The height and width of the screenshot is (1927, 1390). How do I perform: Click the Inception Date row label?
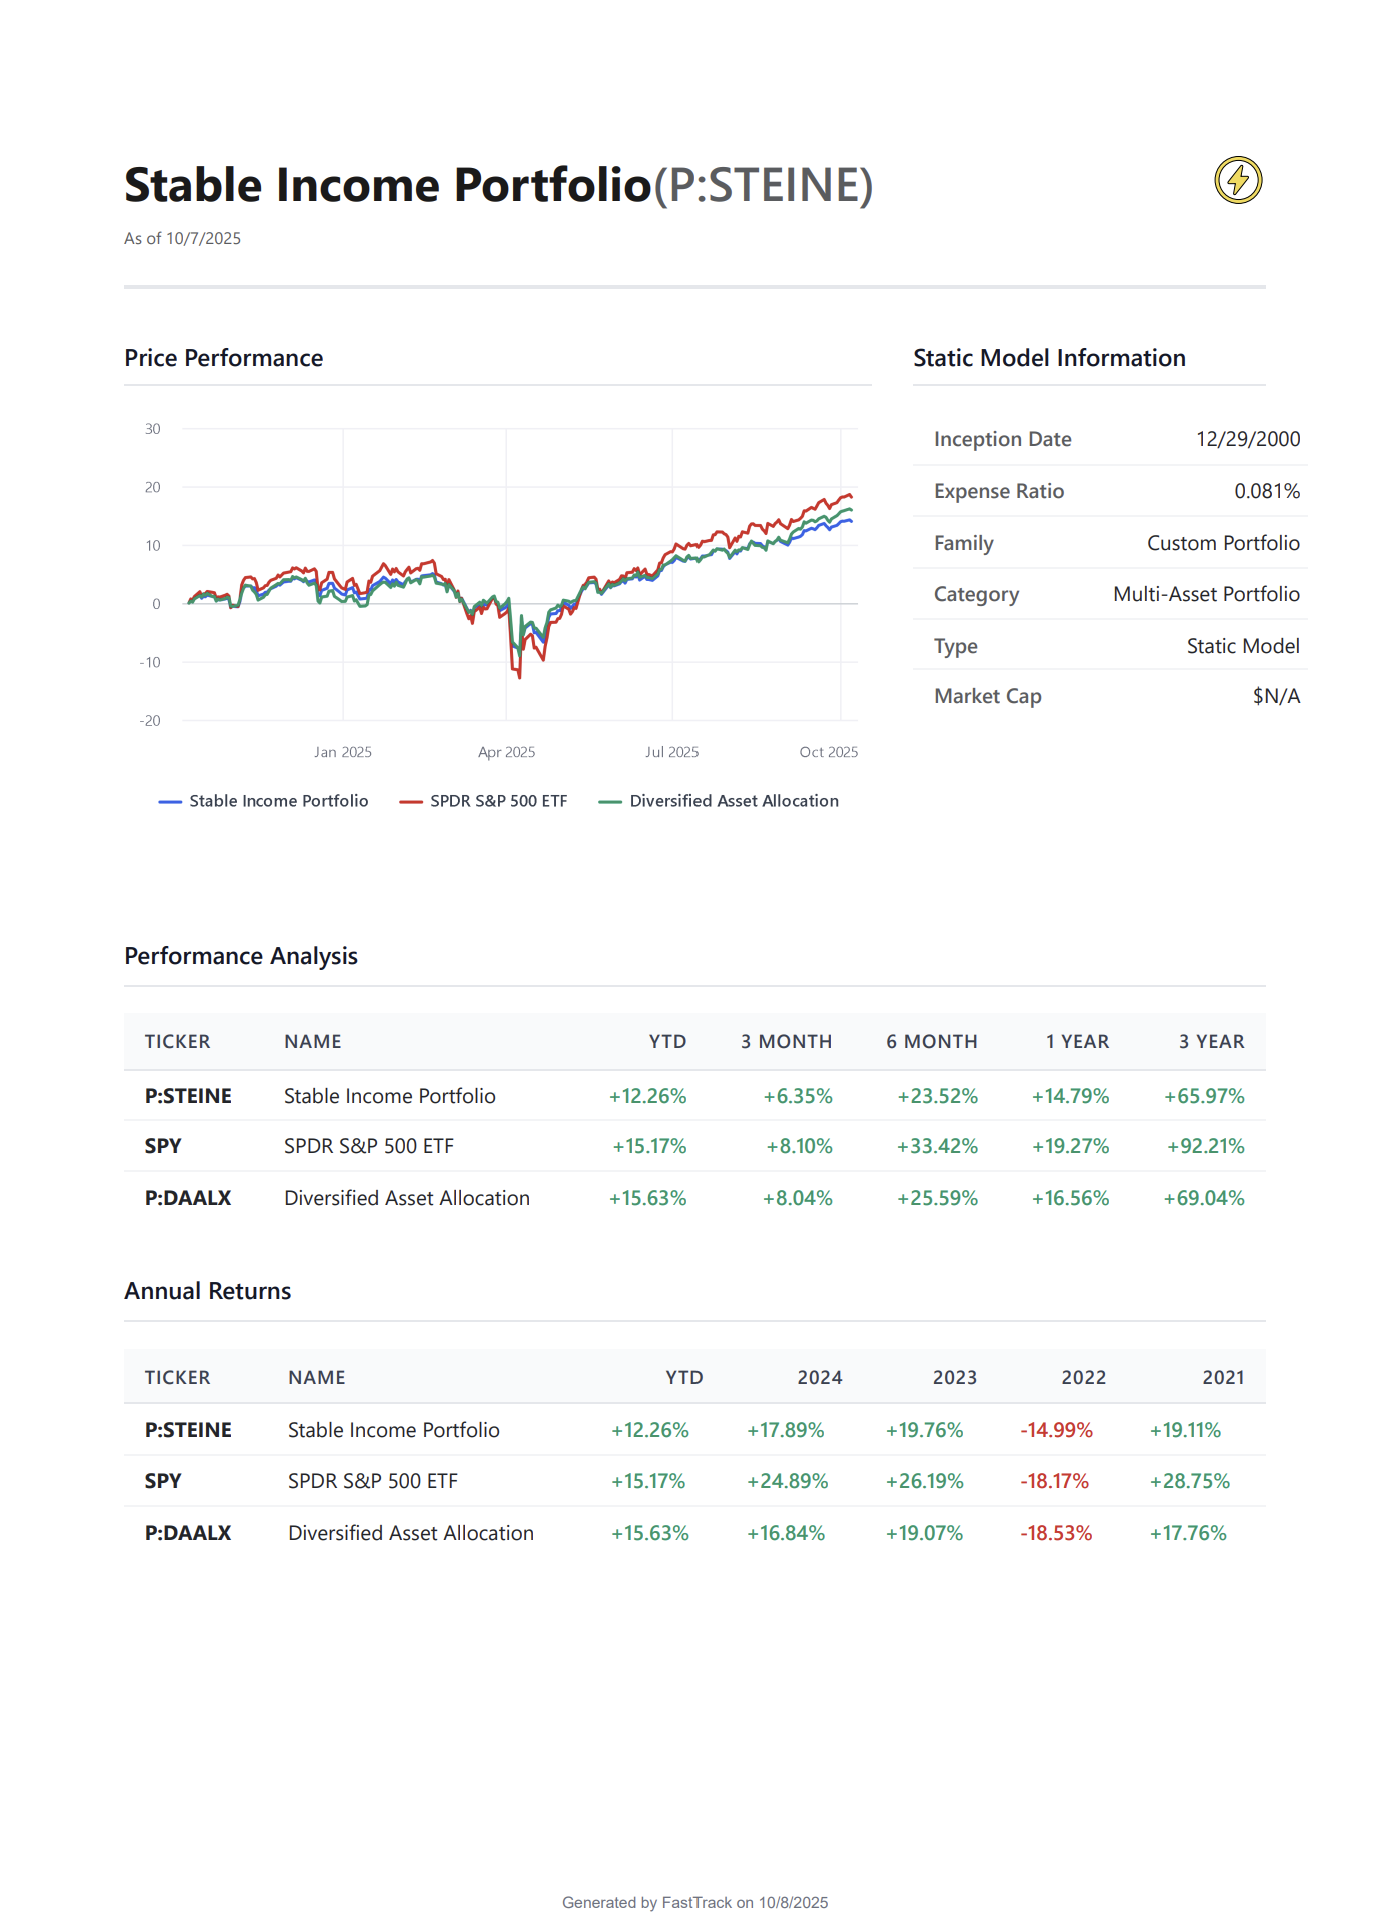coord(1002,439)
